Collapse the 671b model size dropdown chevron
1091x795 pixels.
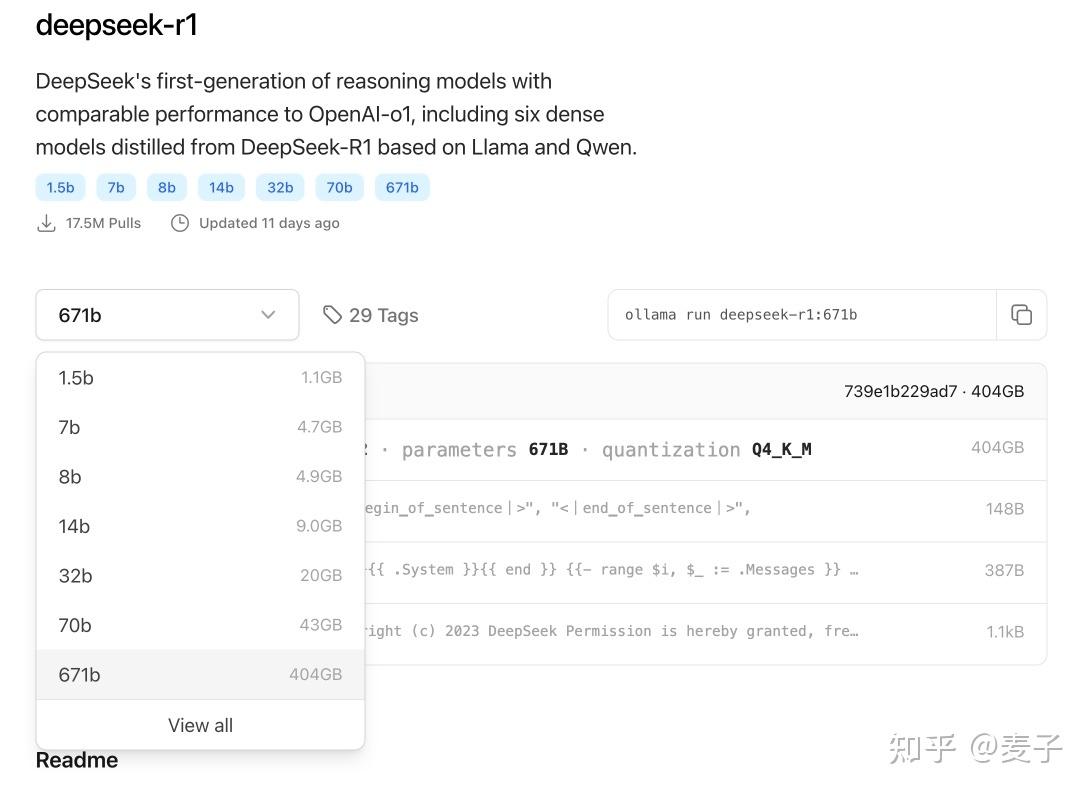pos(267,314)
